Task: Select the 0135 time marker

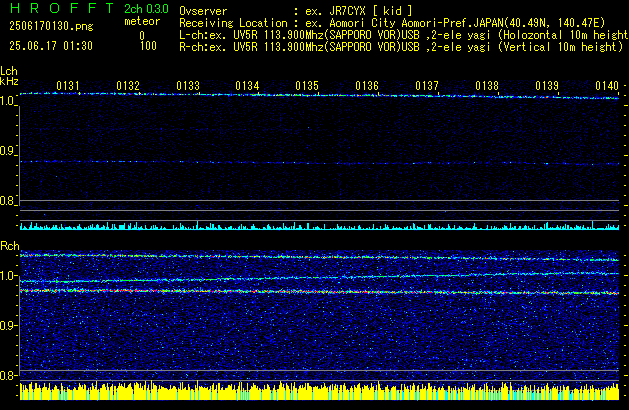Action: (307, 86)
